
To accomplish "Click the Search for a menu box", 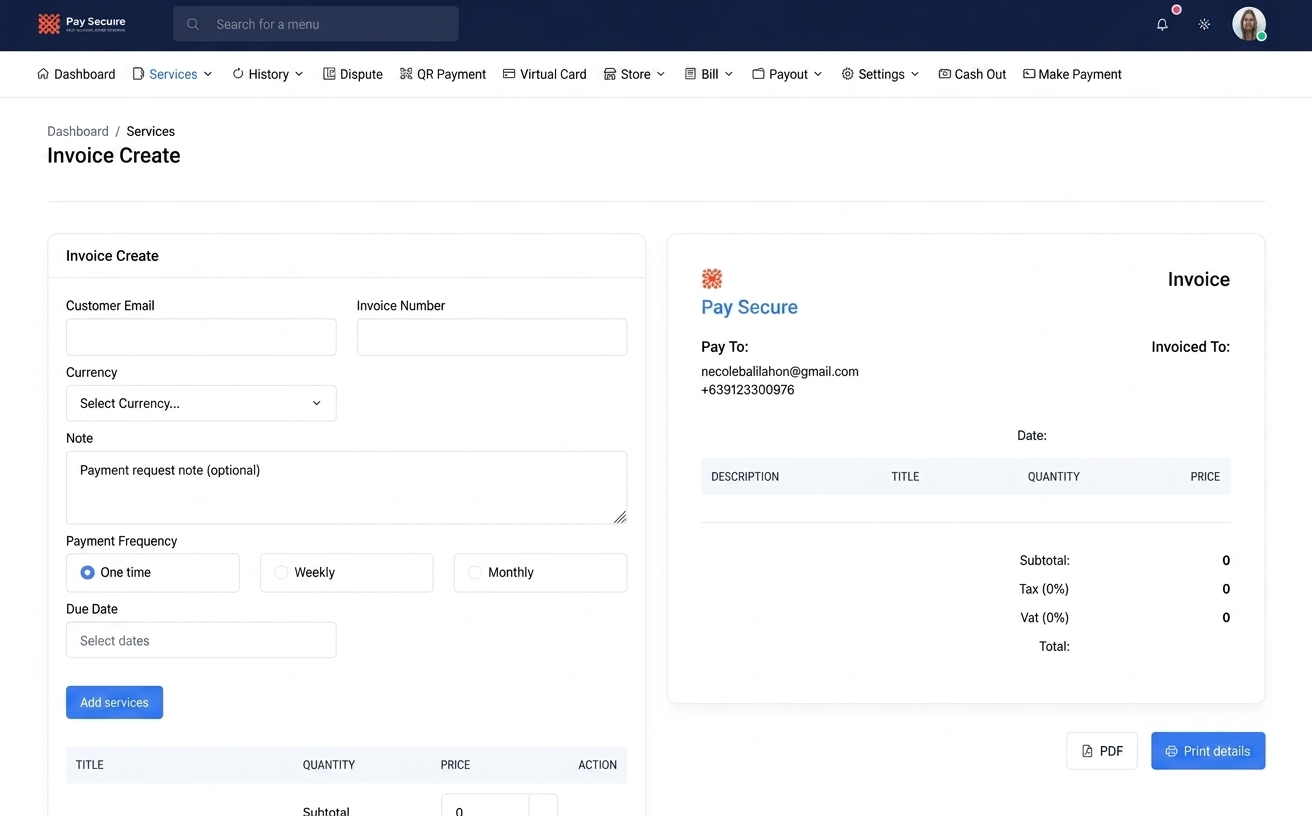I will pos(316,24).
